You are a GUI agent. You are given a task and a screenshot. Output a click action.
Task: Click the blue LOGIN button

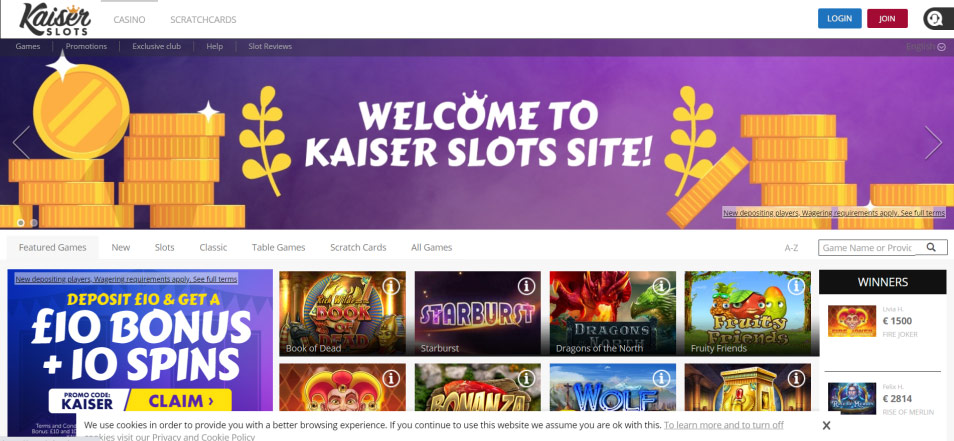pyautogui.click(x=840, y=18)
